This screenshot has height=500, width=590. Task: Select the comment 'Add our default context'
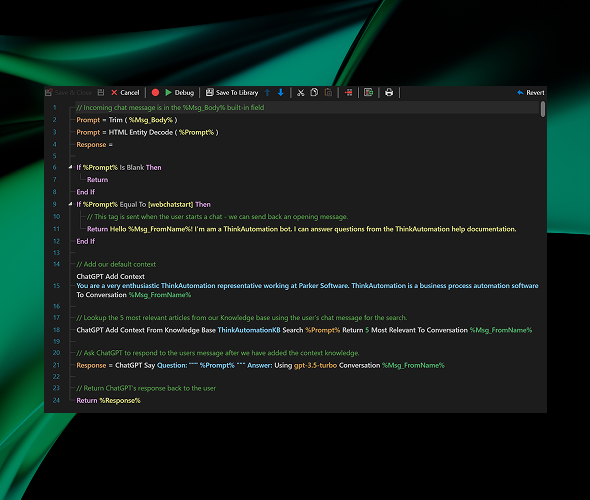(116, 264)
